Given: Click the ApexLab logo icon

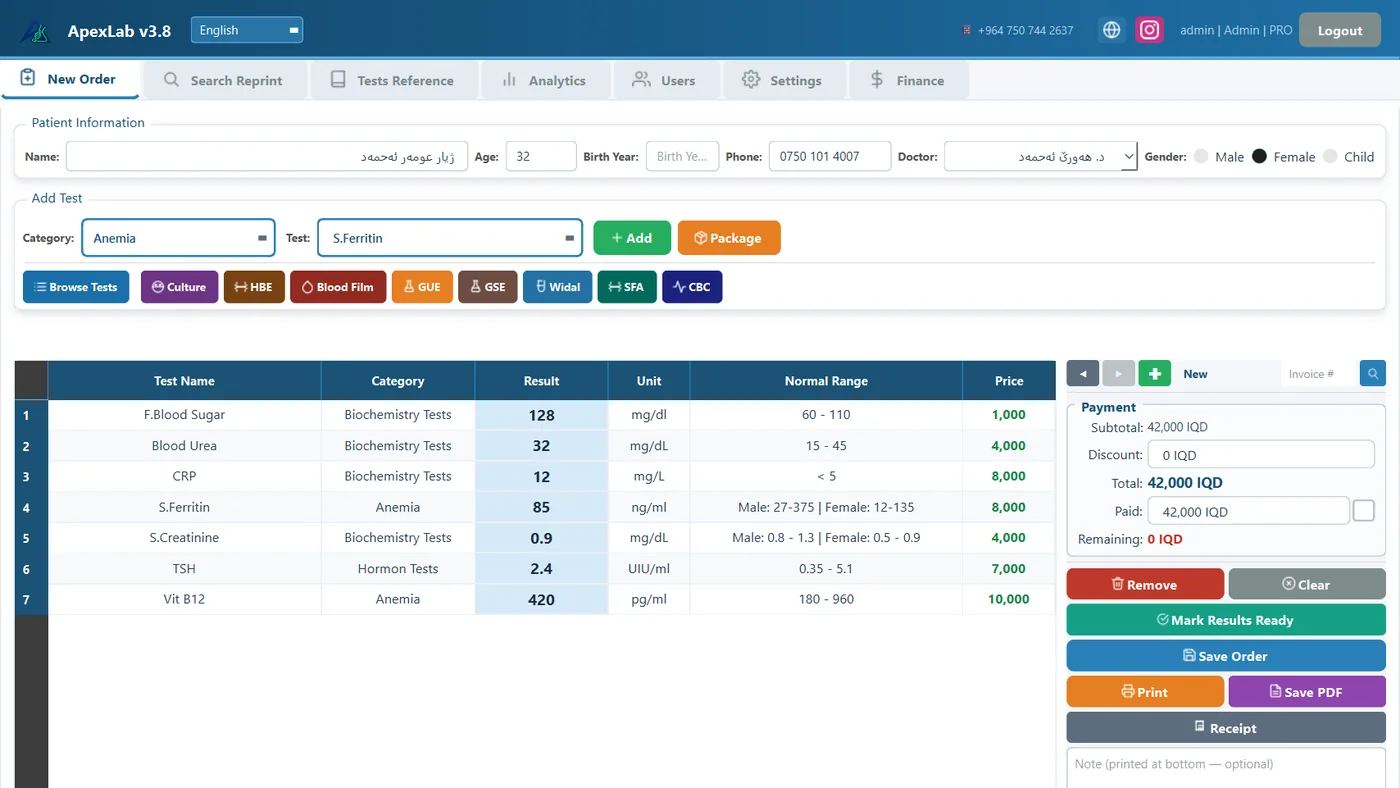Looking at the screenshot, I should pyautogui.click(x=36, y=31).
